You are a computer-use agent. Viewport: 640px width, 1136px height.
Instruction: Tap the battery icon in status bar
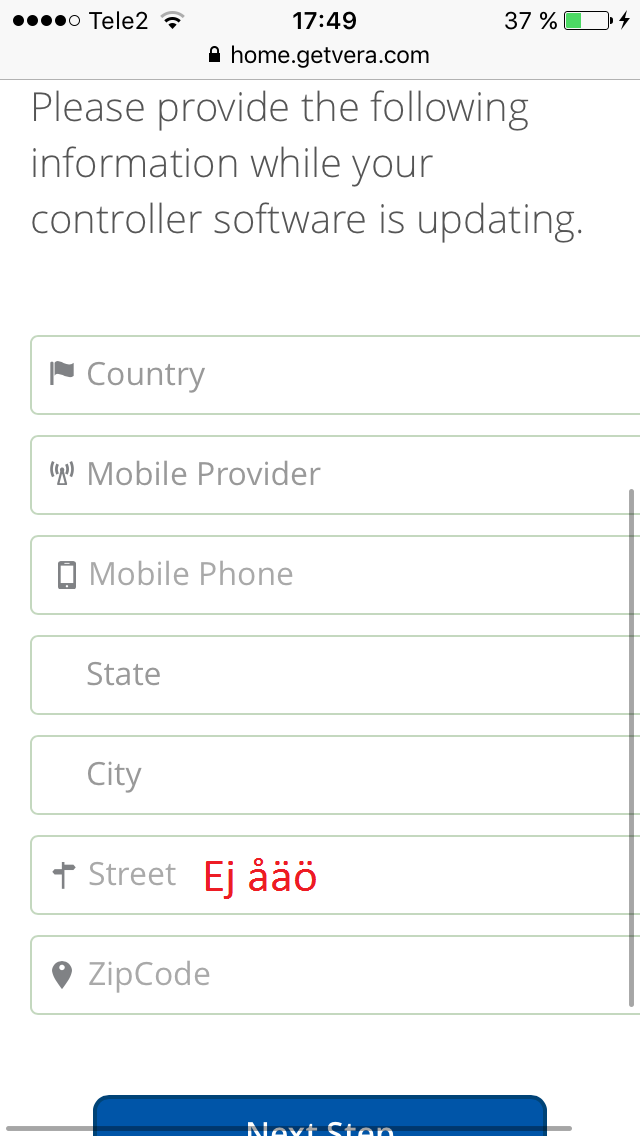588,20
